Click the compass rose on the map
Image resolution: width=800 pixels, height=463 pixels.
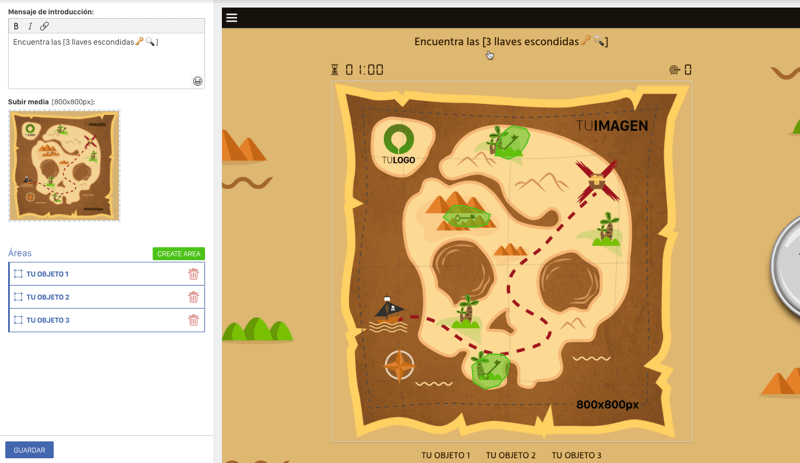point(399,365)
